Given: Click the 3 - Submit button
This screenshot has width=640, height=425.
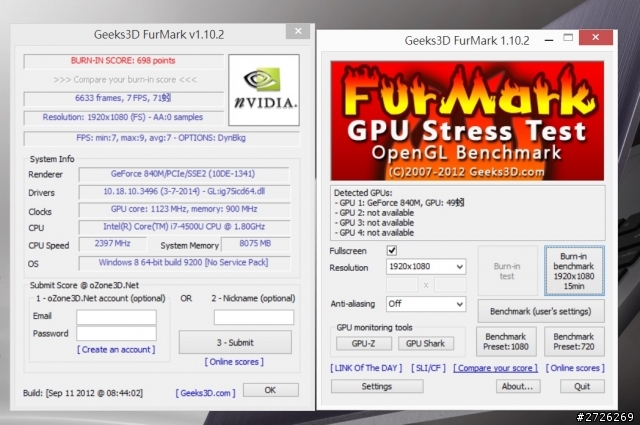Looking at the screenshot, I should (235, 343).
